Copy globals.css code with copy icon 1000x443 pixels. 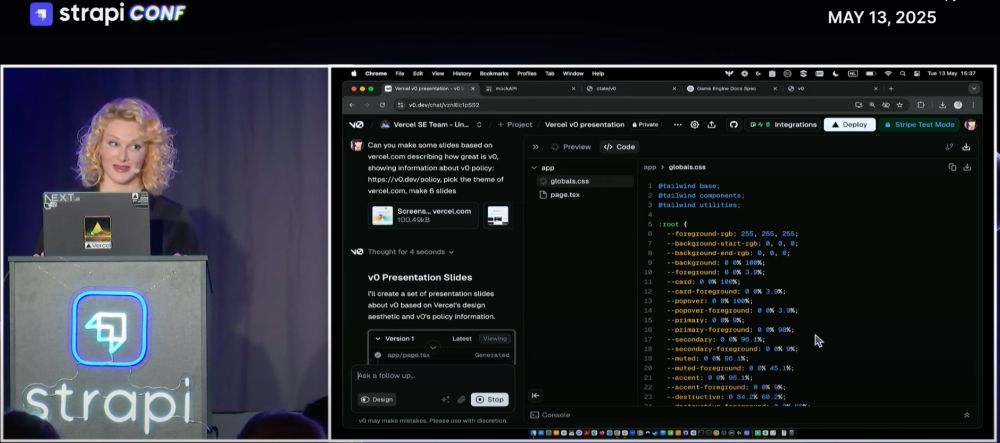[x=952, y=167]
